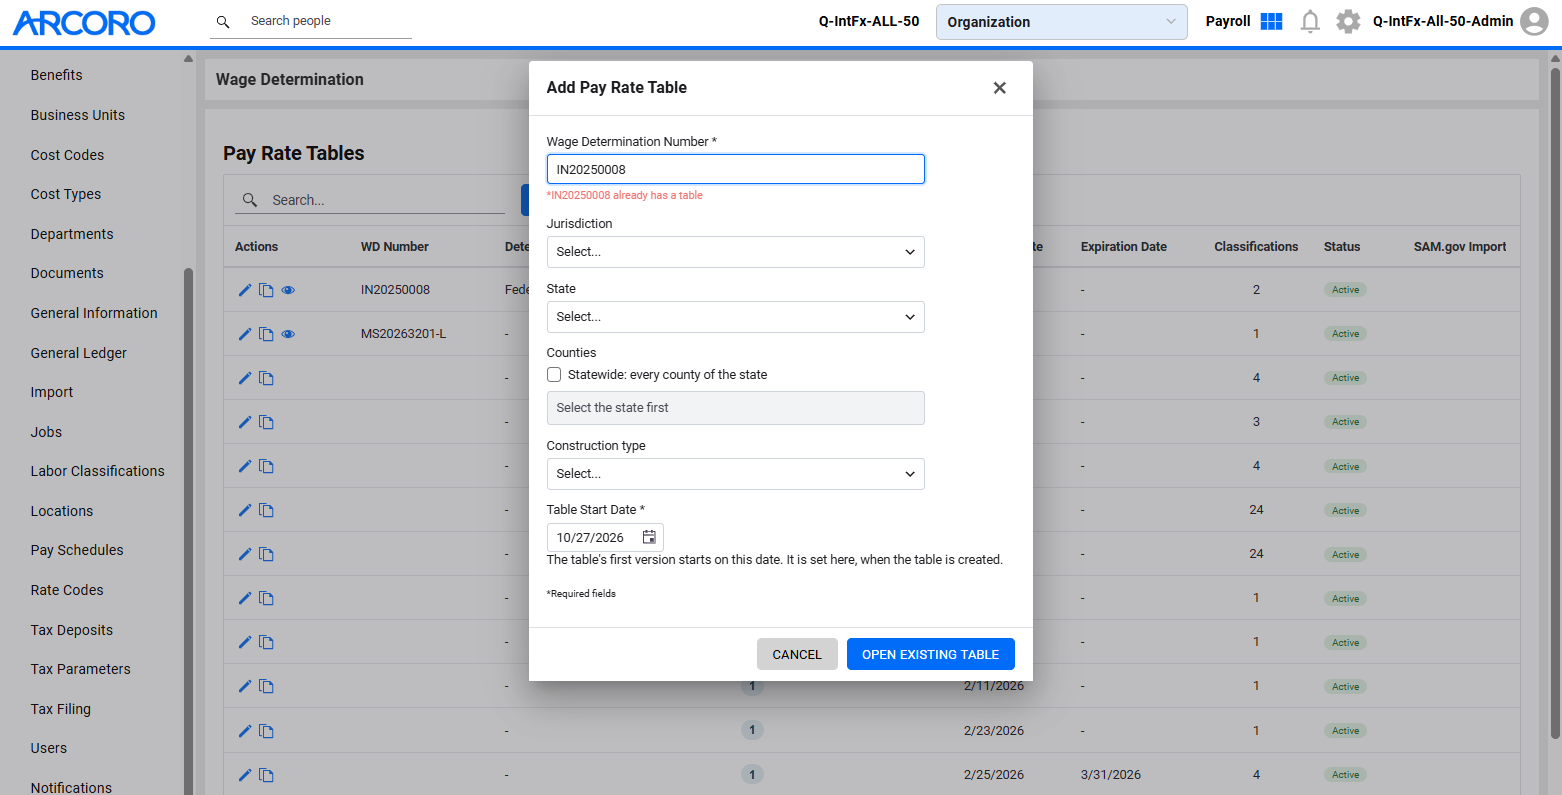Image resolution: width=1562 pixels, height=795 pixels.
Task: Open the State dropdown
Action: pyautogui.click(x=735, y=317)
